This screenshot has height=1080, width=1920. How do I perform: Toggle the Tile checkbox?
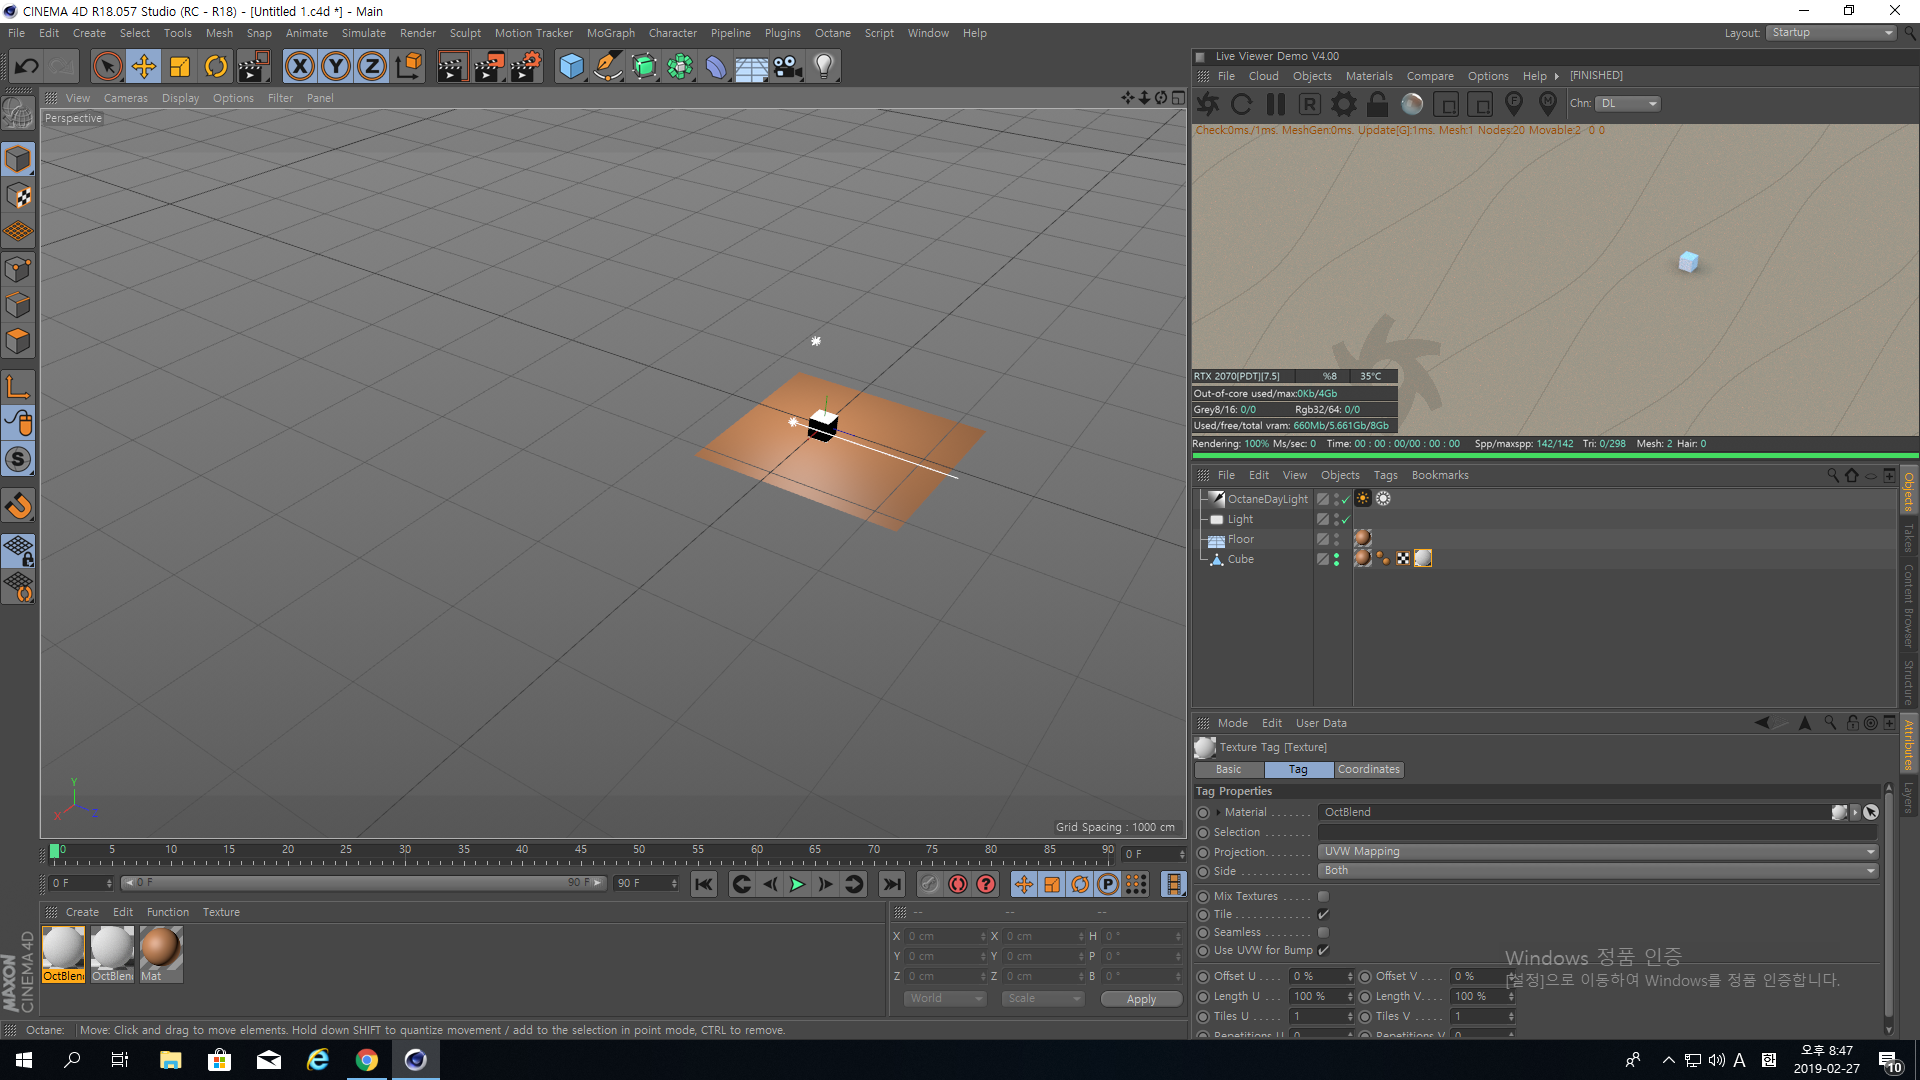point(1323,915)
